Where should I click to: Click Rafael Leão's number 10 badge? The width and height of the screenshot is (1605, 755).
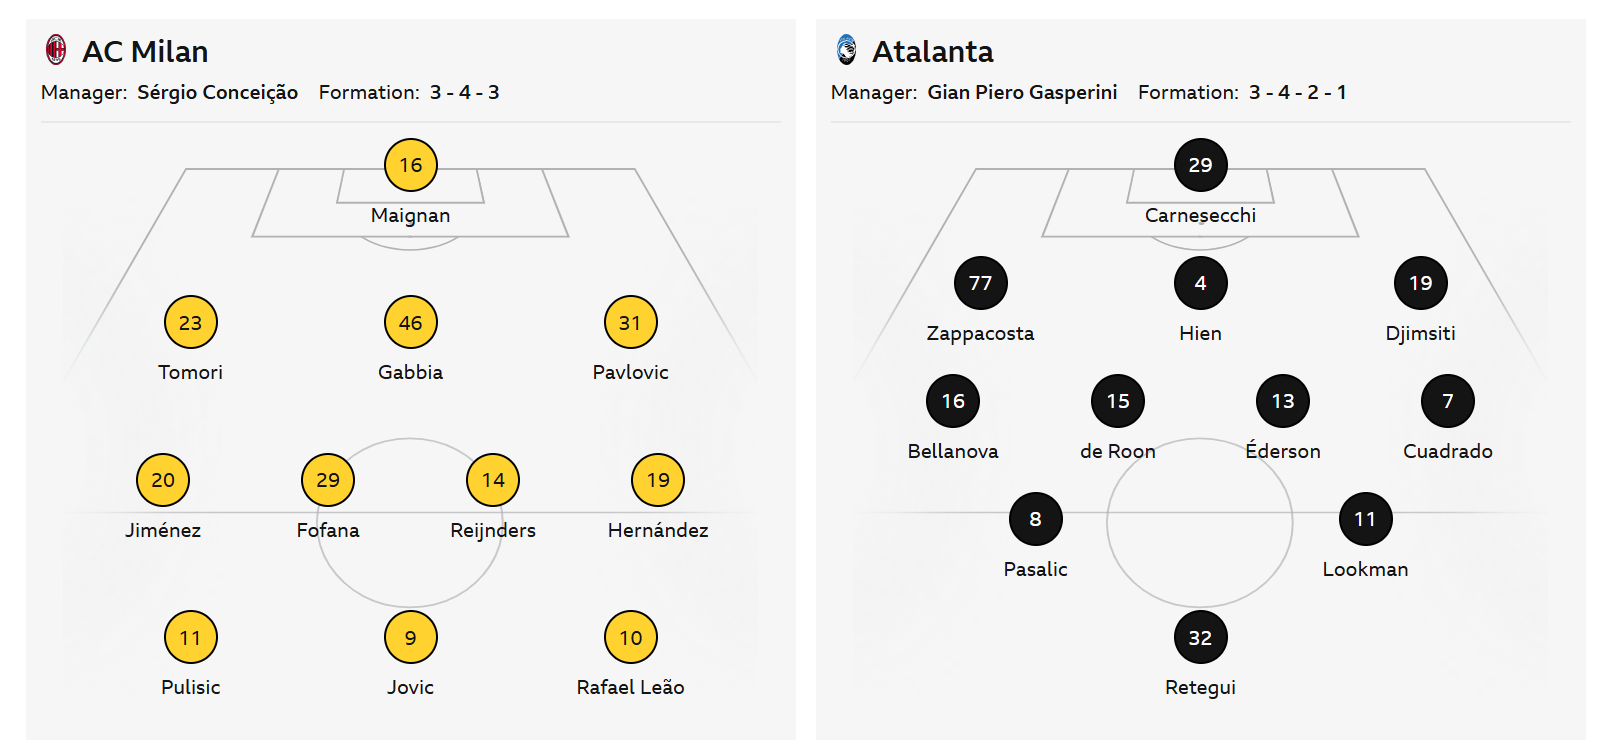click(630, 637)
